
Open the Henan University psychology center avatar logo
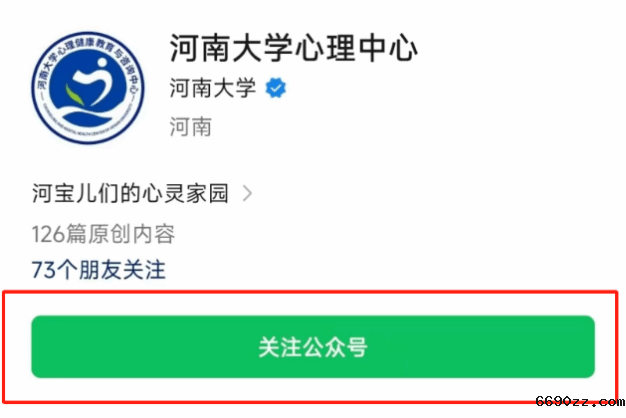(88, 88)
